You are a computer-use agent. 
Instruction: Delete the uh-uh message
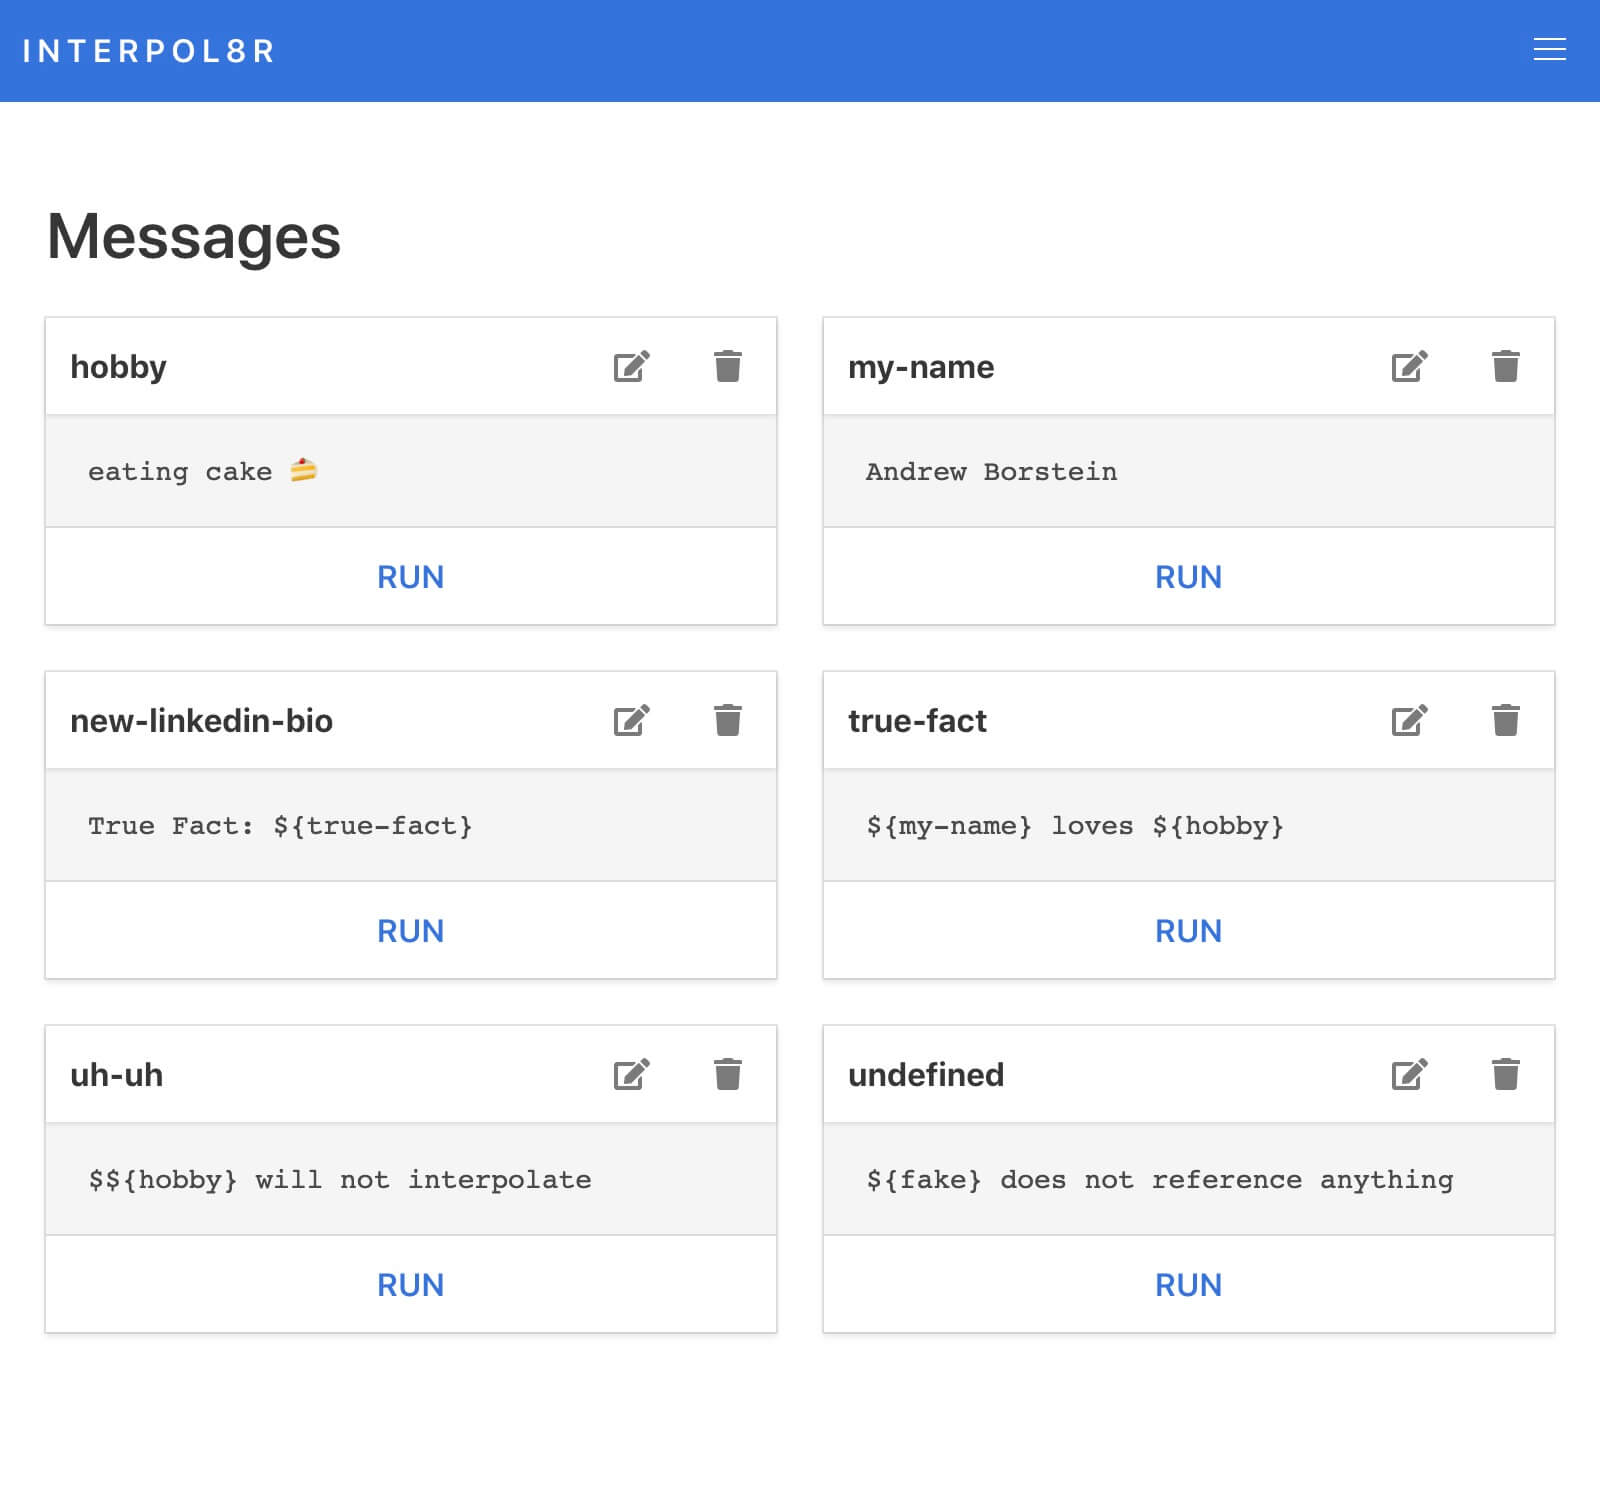coord(727,1075)
